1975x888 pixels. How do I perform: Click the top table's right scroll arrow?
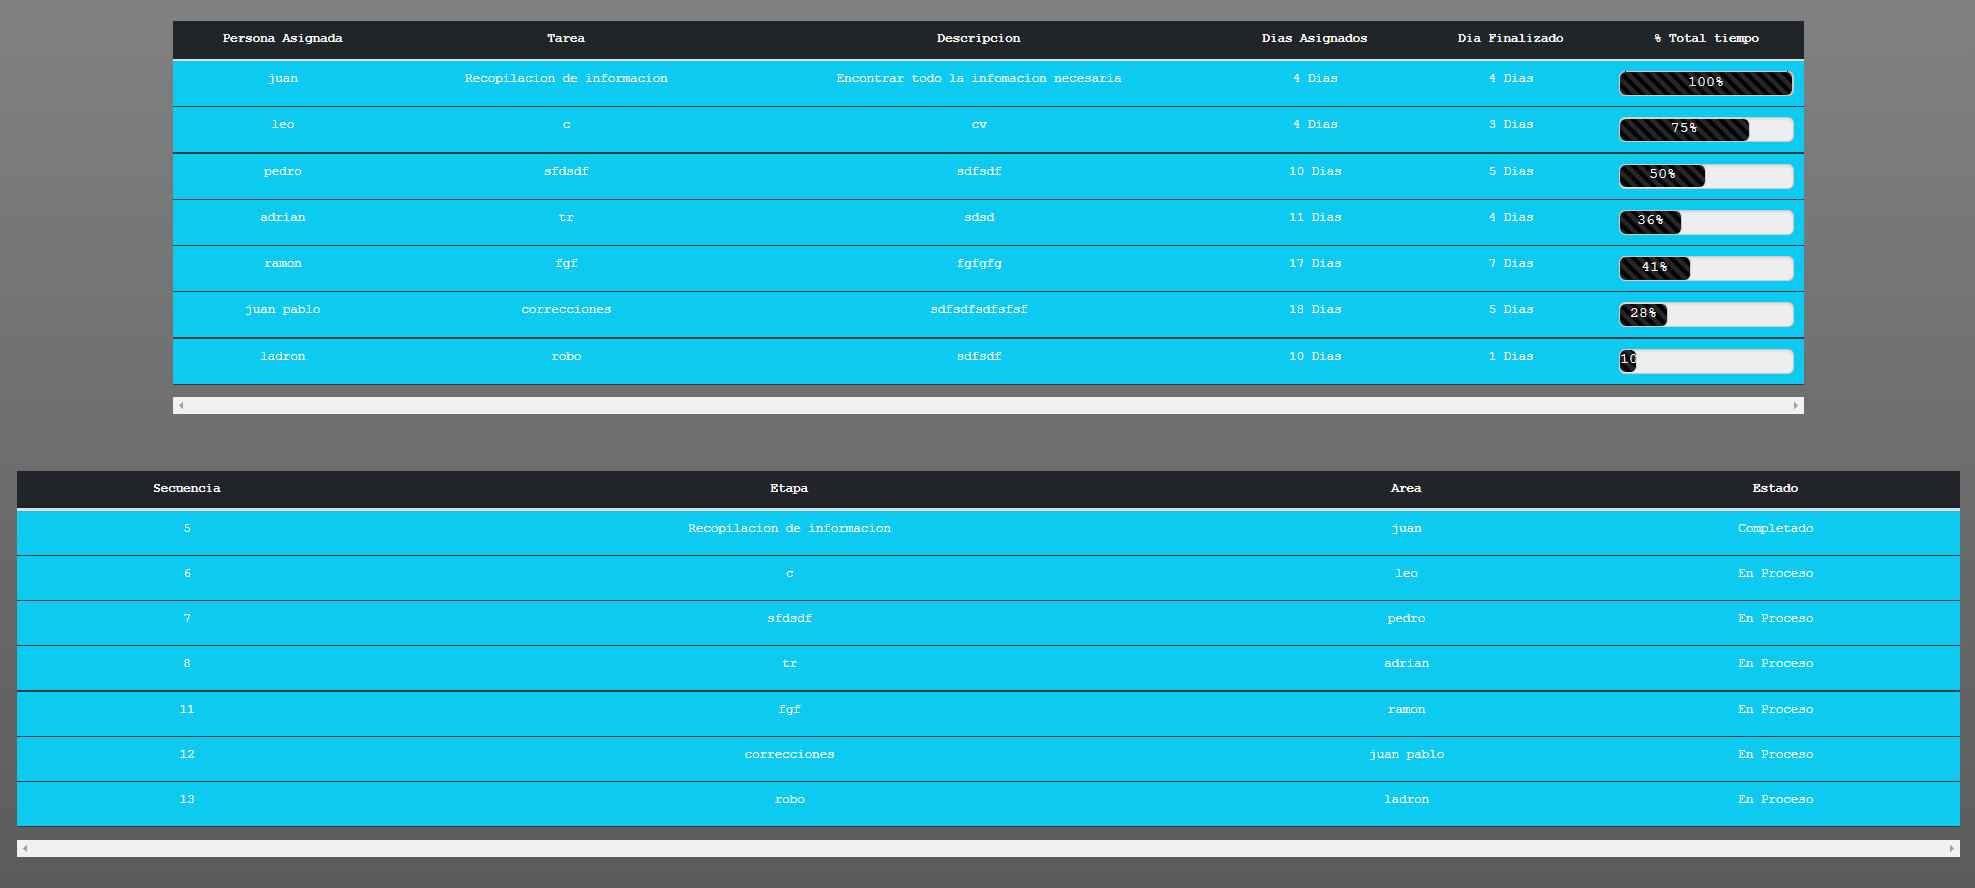point(1796,406)
